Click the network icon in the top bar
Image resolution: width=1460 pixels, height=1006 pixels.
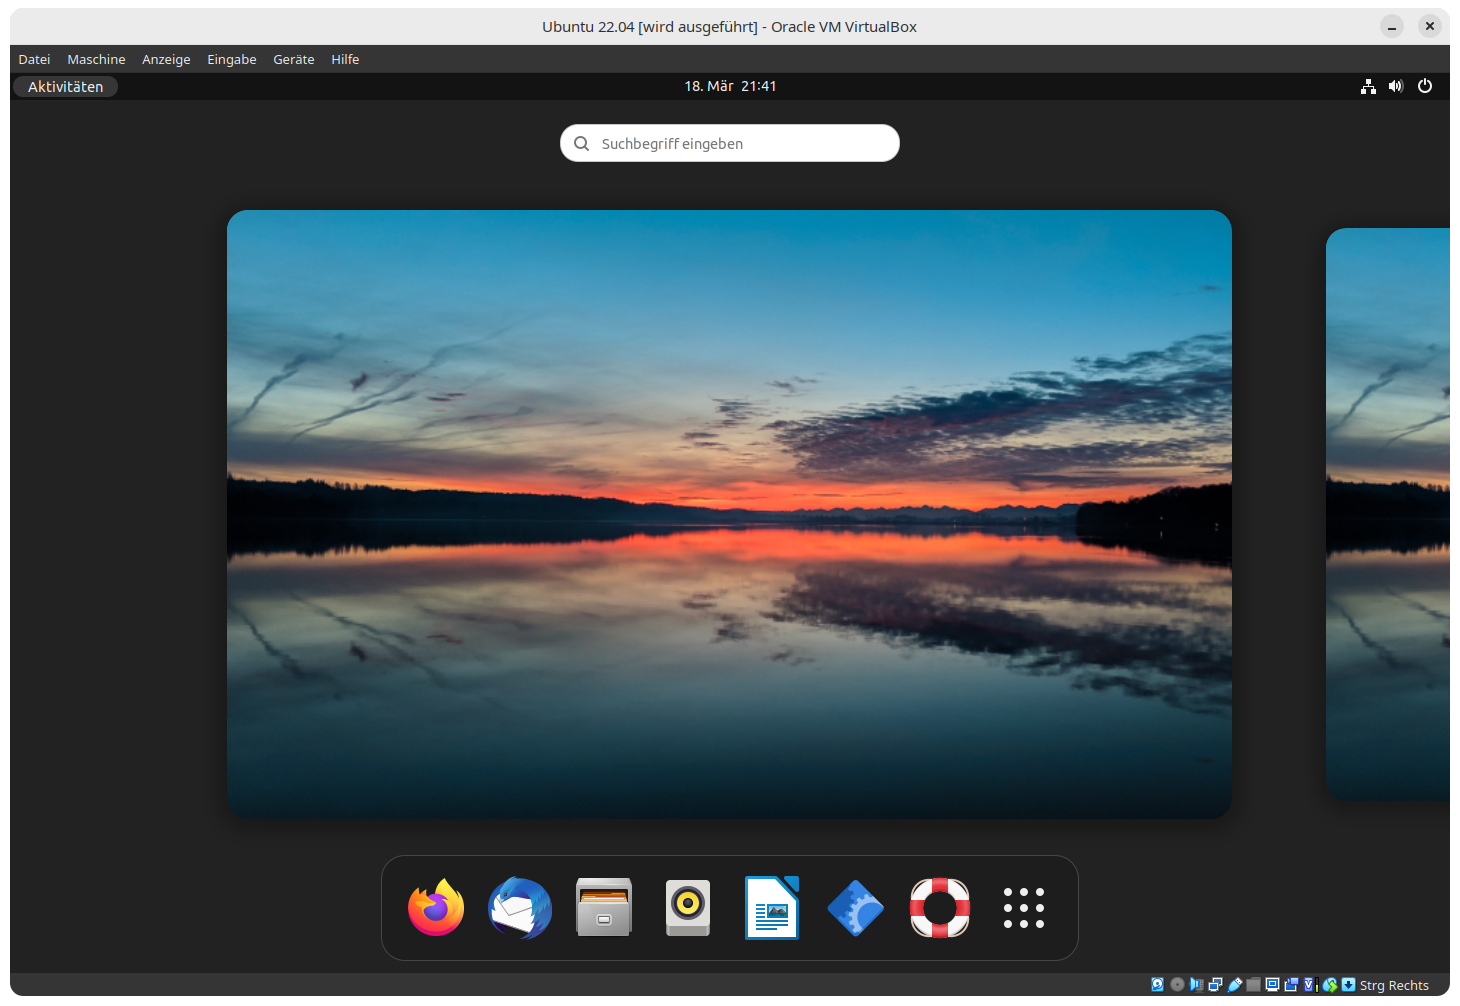[1368, 86]
